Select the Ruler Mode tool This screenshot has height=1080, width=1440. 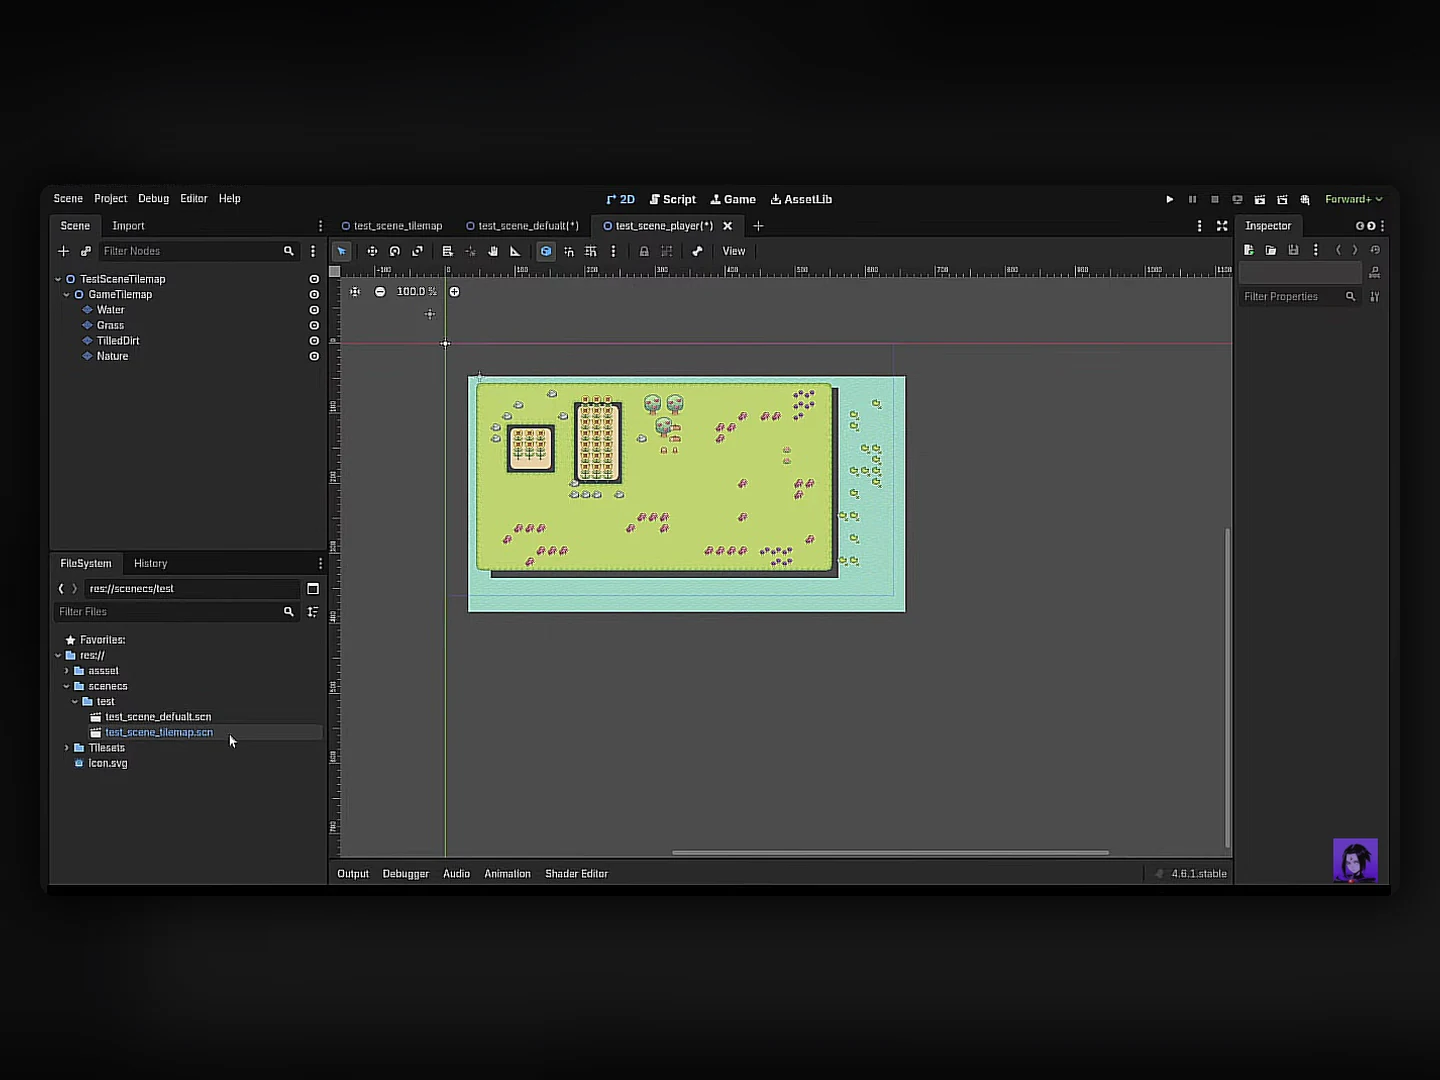point(515,251)
